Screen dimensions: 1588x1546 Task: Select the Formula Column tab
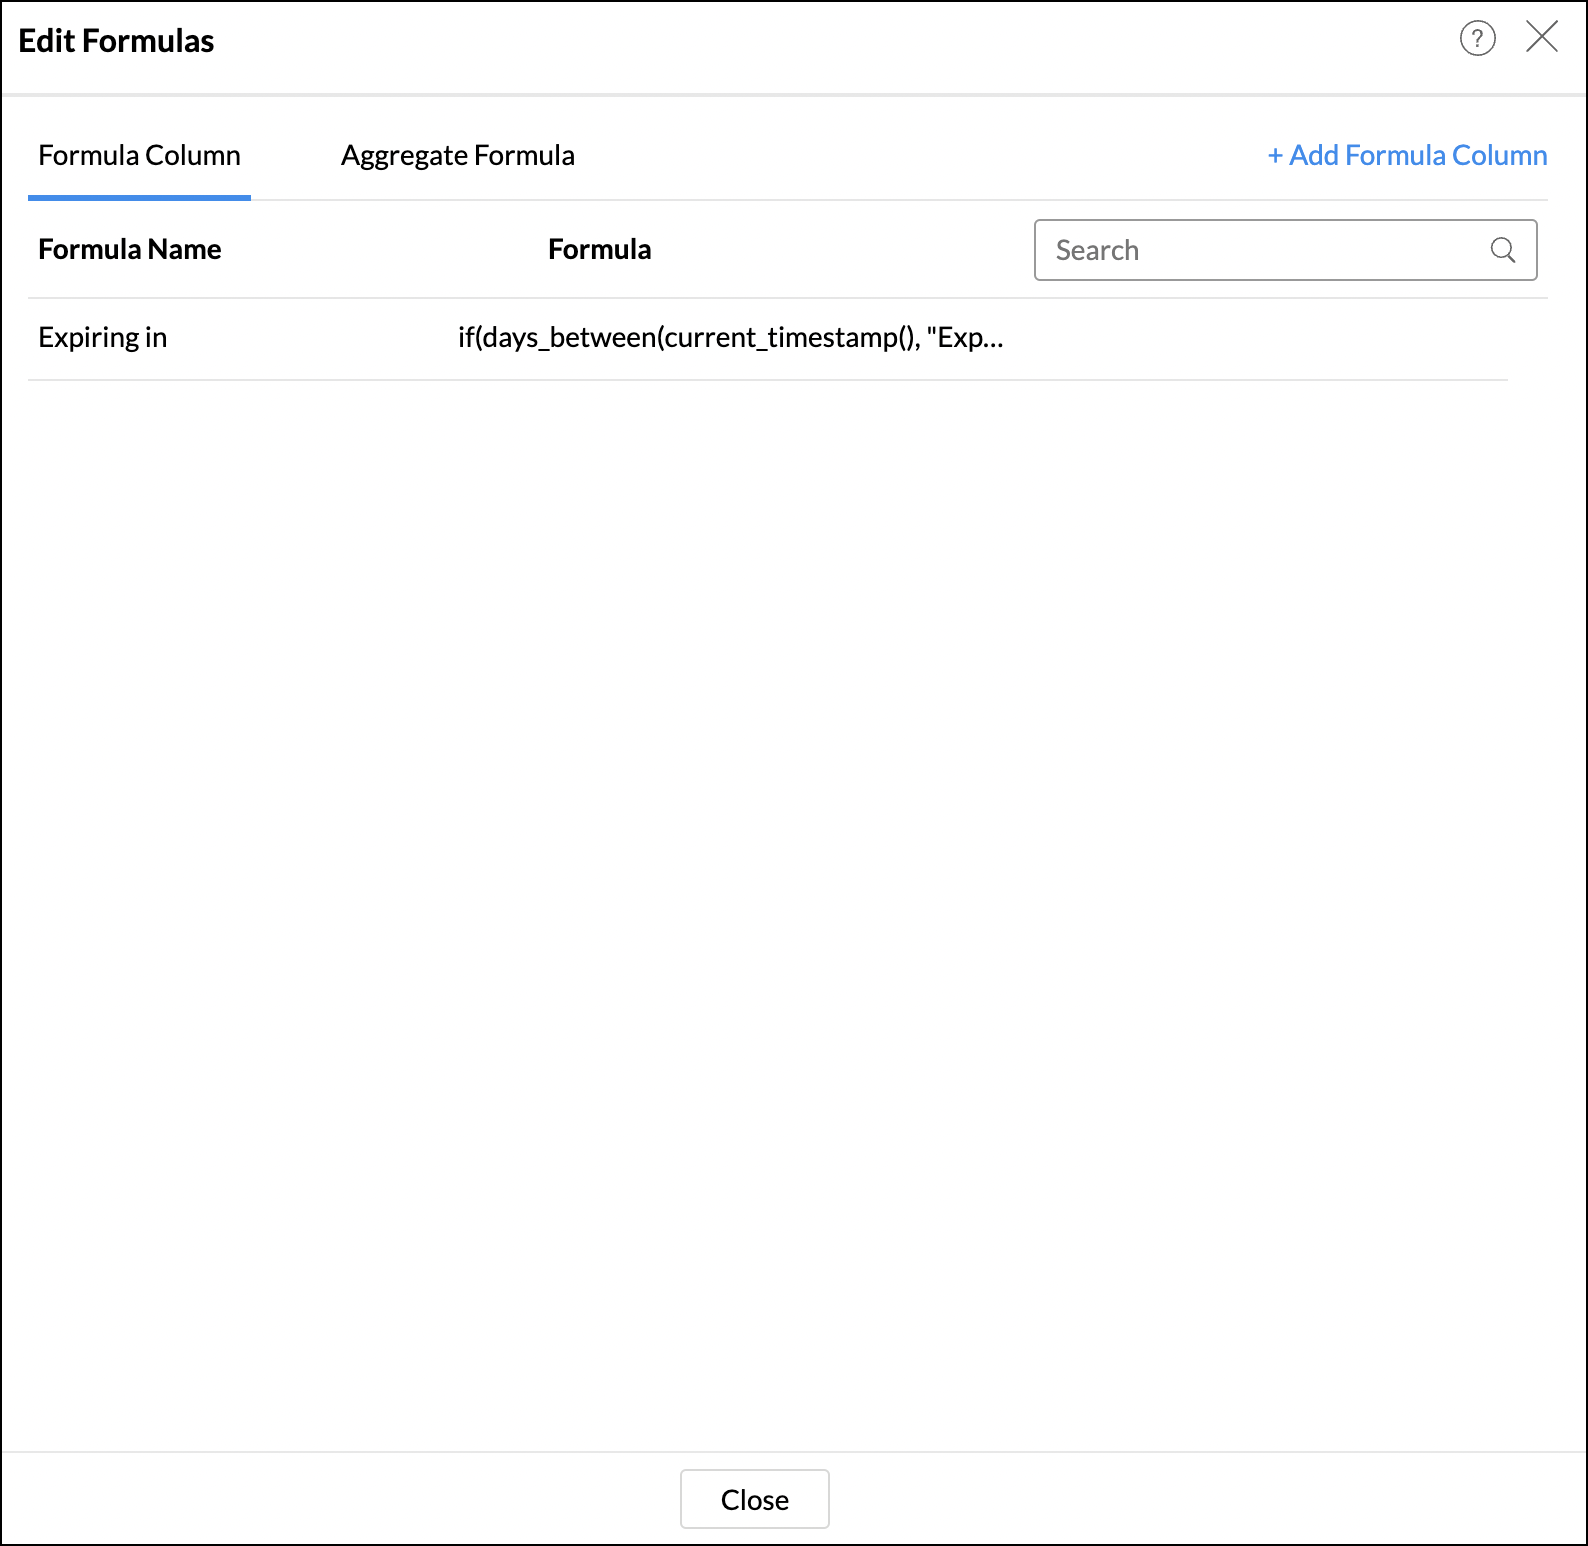(139, 156)
